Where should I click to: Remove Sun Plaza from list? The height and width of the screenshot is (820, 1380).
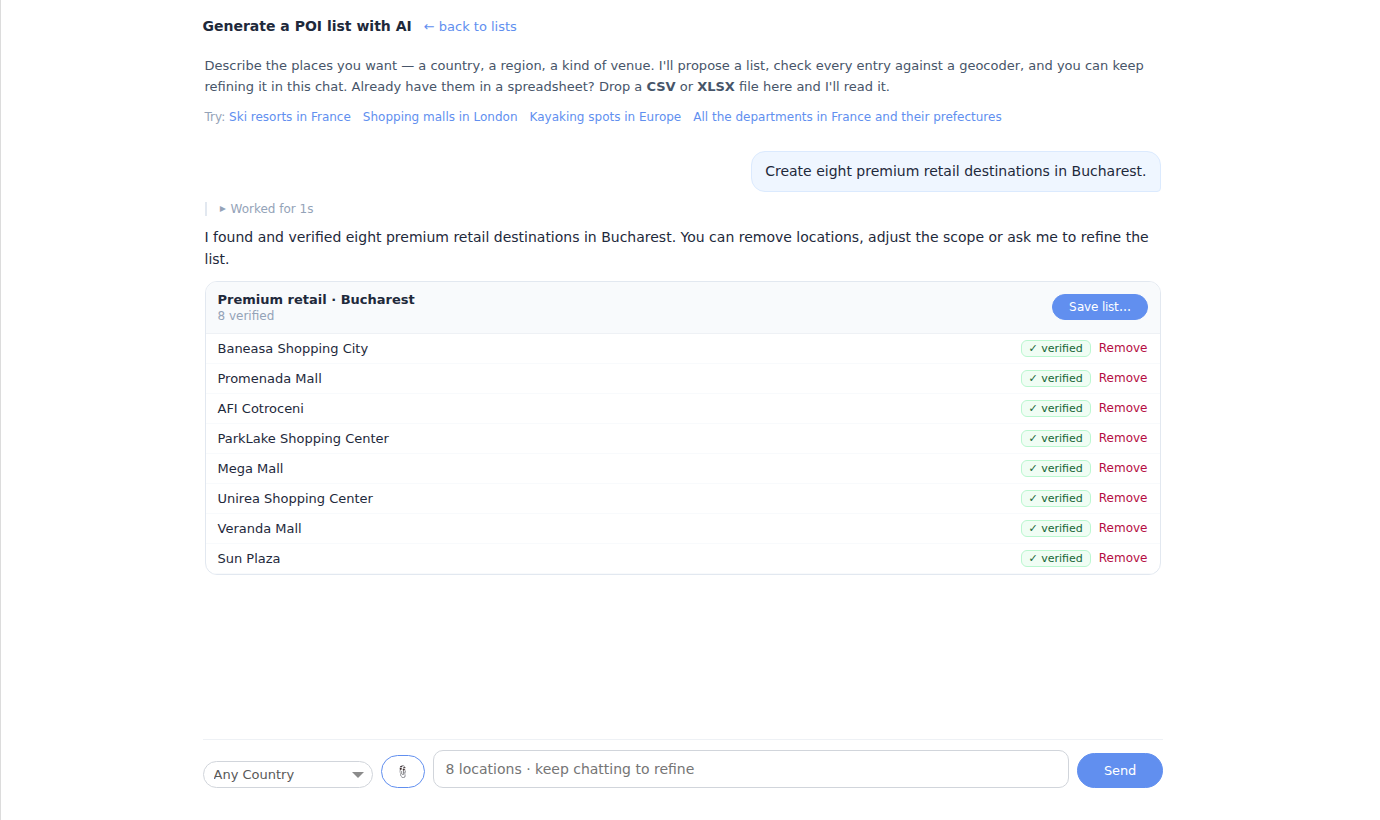[x=1123, y=558]
